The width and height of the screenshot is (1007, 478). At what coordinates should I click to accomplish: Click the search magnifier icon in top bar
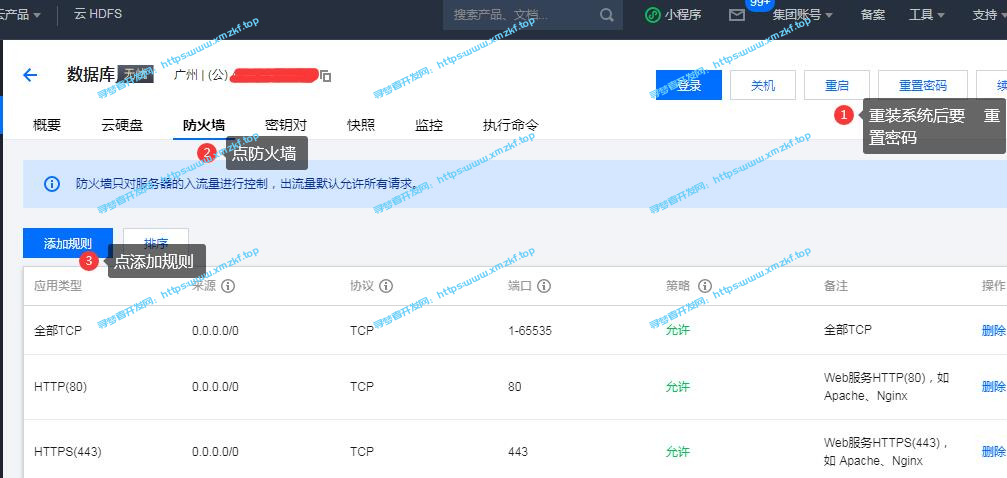(607, 15)
